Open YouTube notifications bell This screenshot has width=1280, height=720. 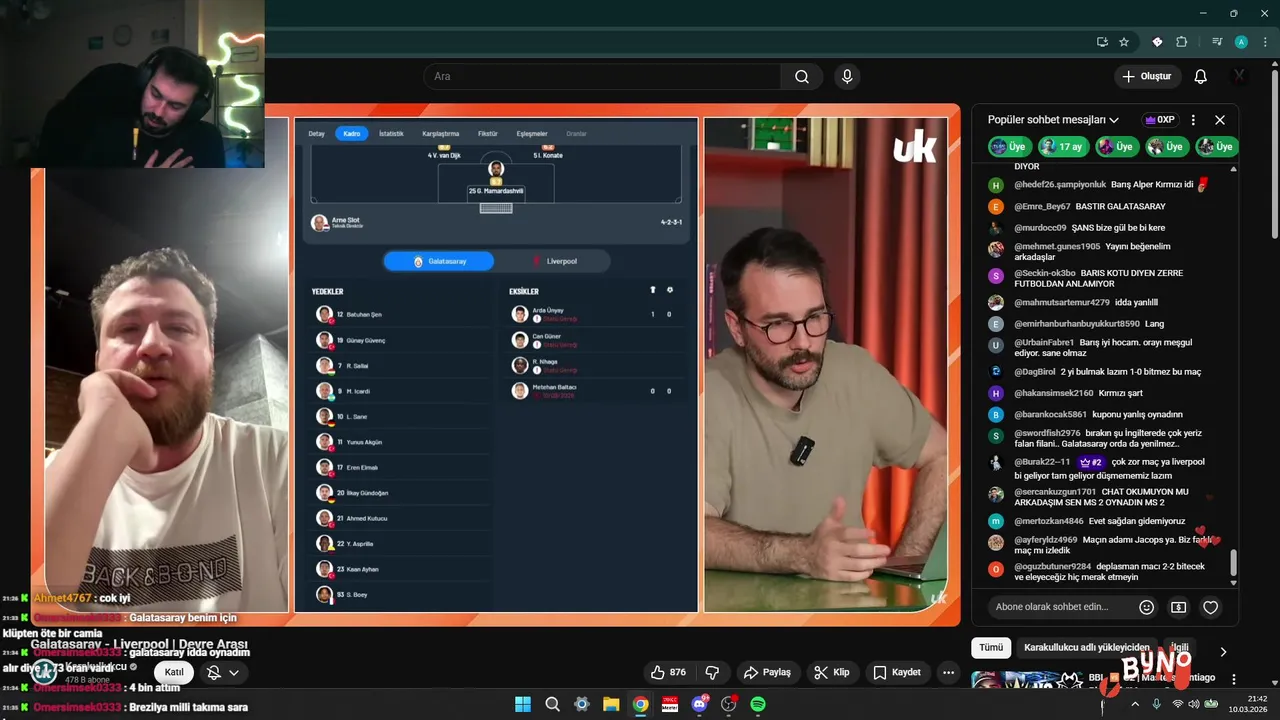(x=1201, y=76)
